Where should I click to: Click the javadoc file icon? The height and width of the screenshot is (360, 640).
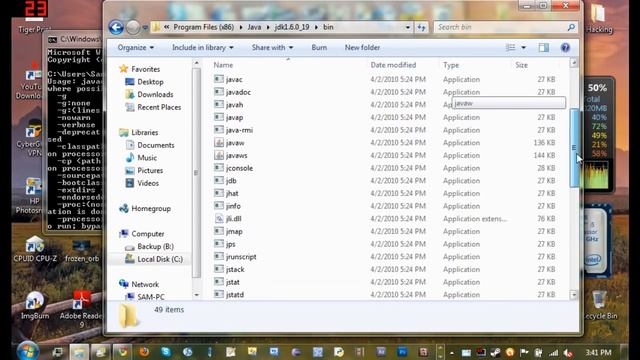tap(219, 92)
